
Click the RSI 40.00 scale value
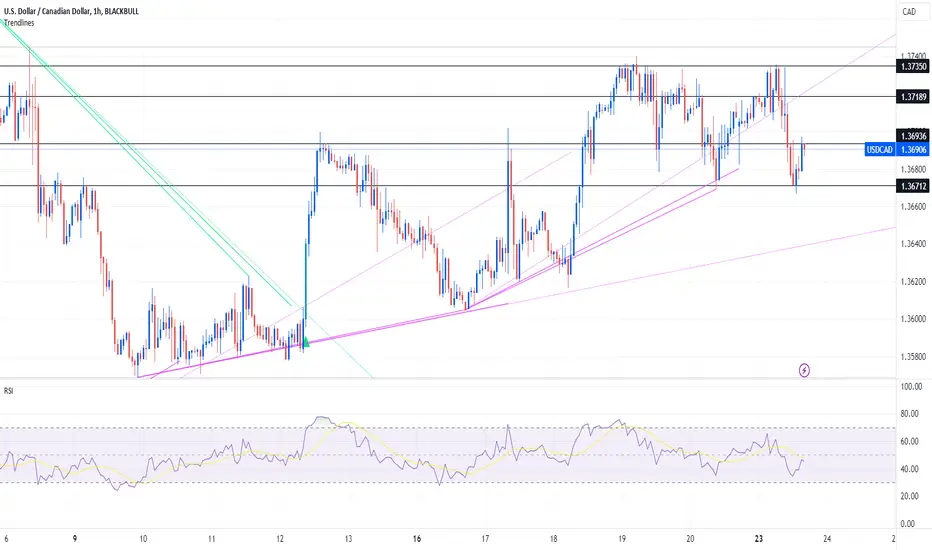909,469
